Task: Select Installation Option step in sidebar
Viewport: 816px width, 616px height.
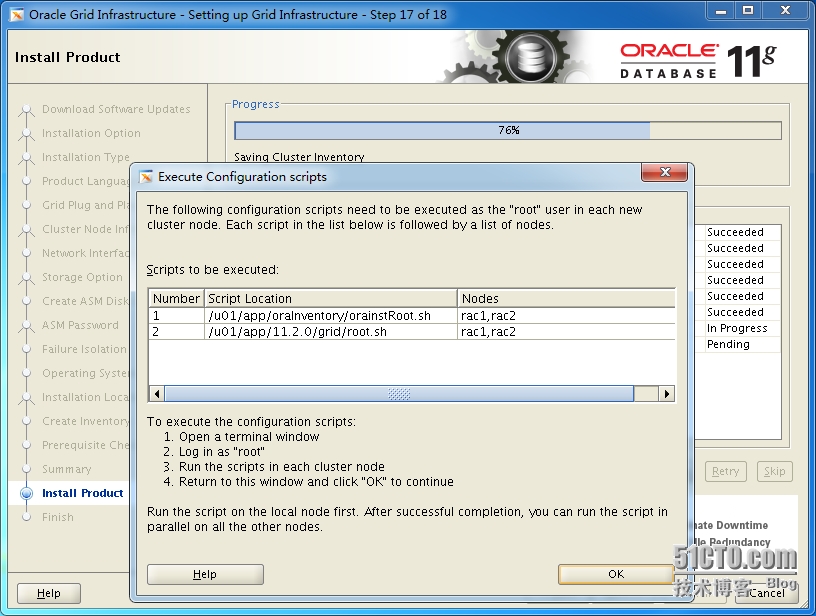Action: (x=91, y=133)
